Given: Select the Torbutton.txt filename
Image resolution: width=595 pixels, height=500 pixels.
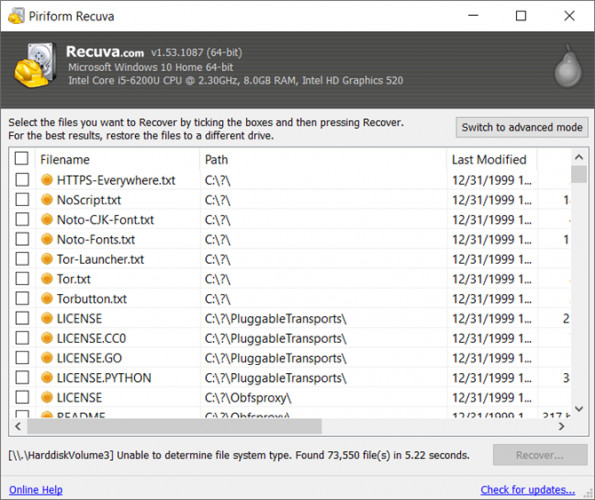Looking at the screenshot, I should [92, 299].
